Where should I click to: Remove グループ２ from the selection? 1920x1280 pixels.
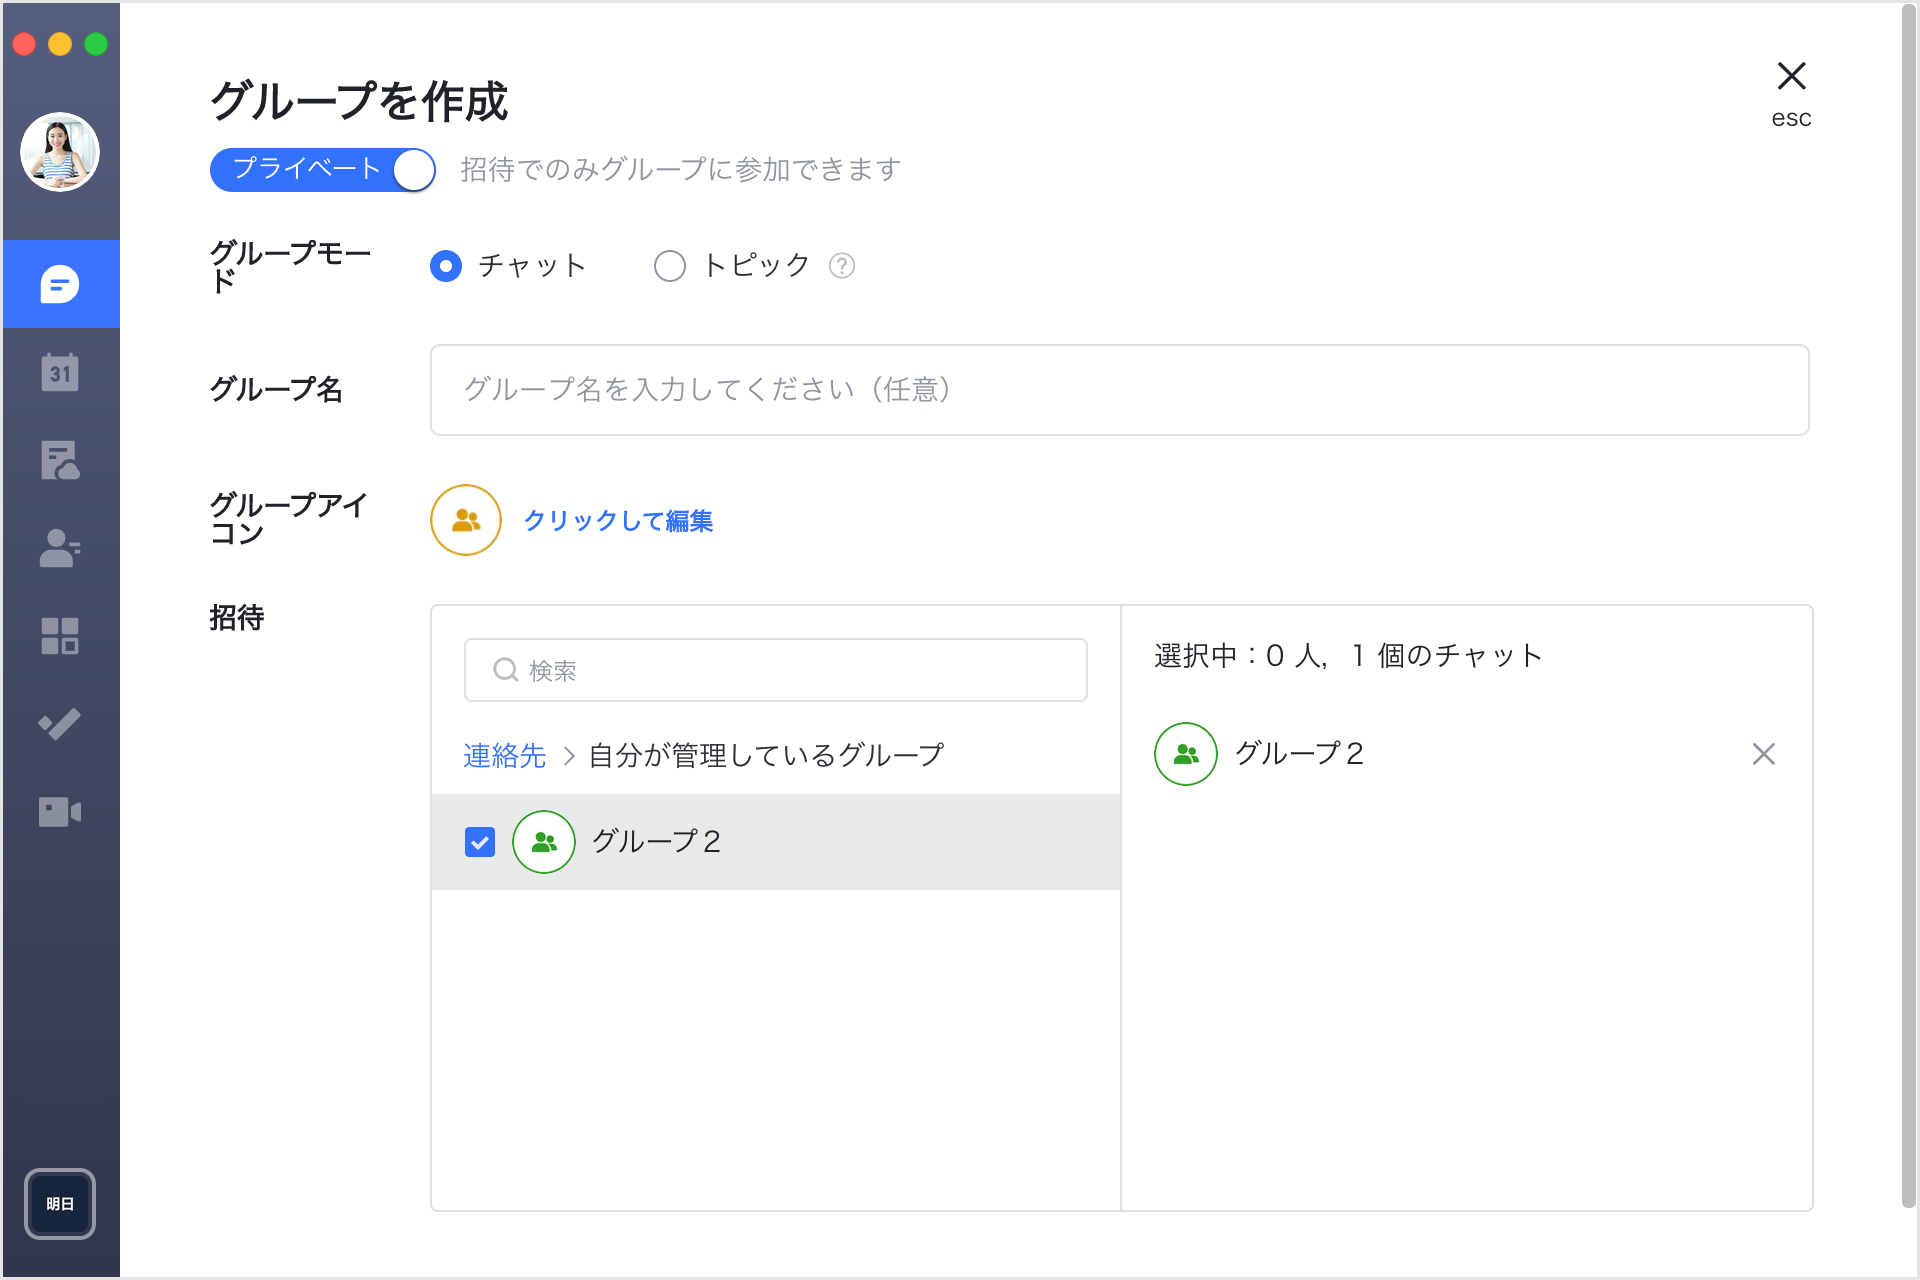[x=1764, y=755]
